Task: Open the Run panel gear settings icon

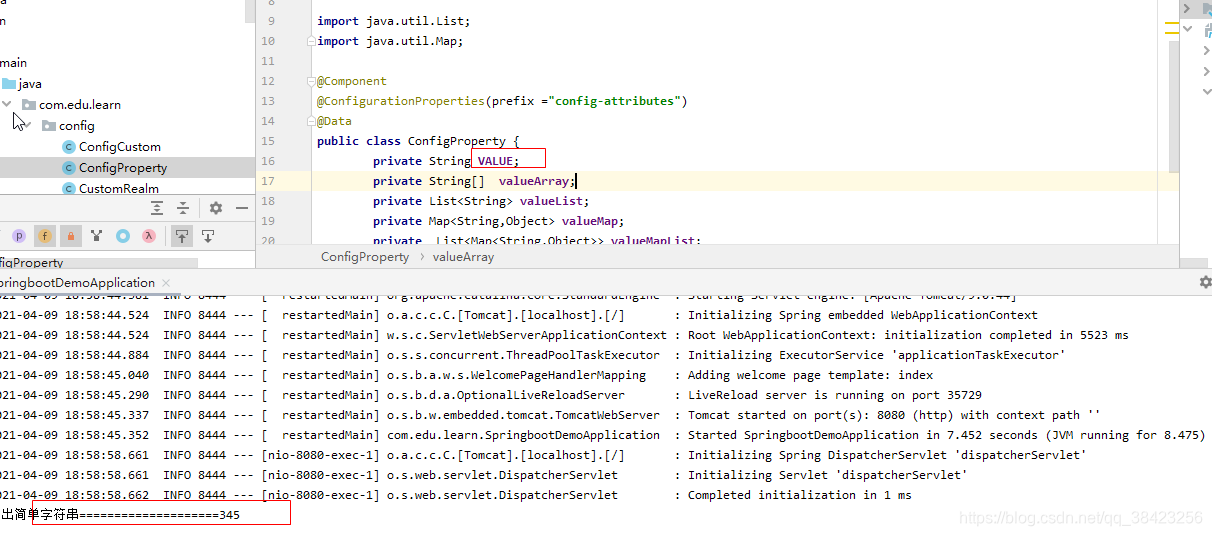Action: pyautogui.click(x=1205, y=283)
